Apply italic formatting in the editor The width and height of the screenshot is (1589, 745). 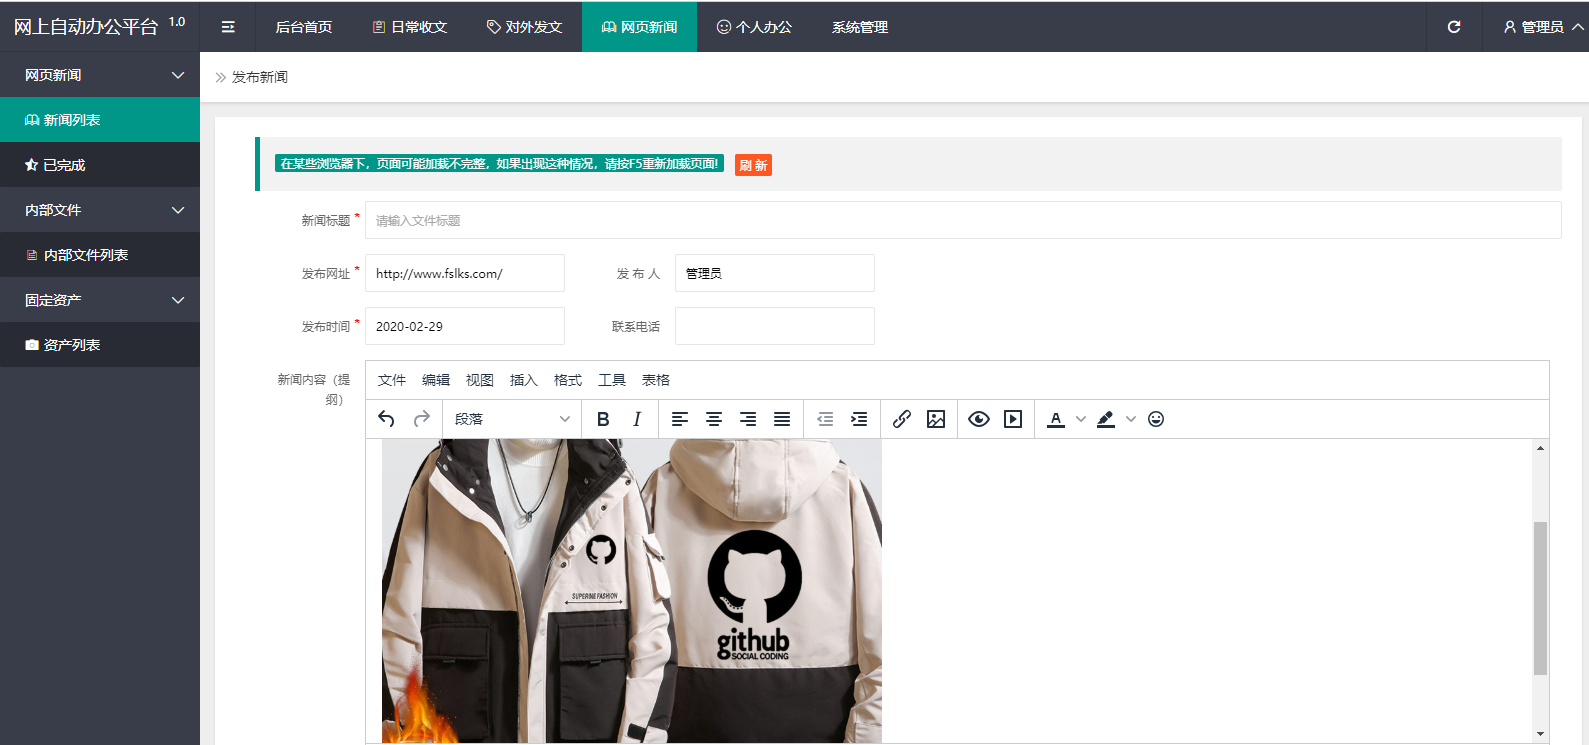point(637,419)
